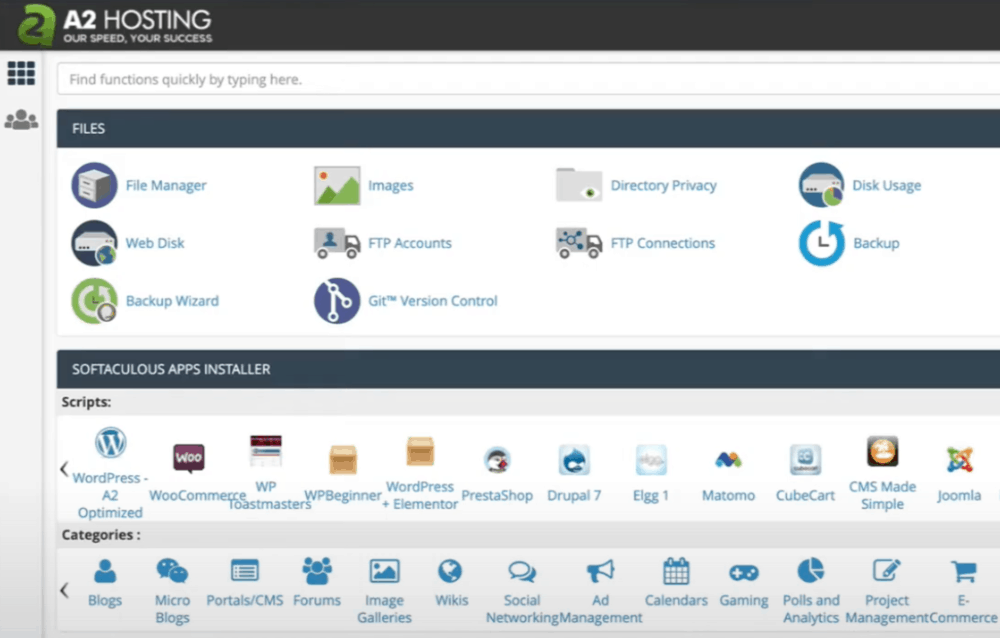
Task: Open the apps grid in the sidebar
Action: pyautogui.click(x=21, y=73)
